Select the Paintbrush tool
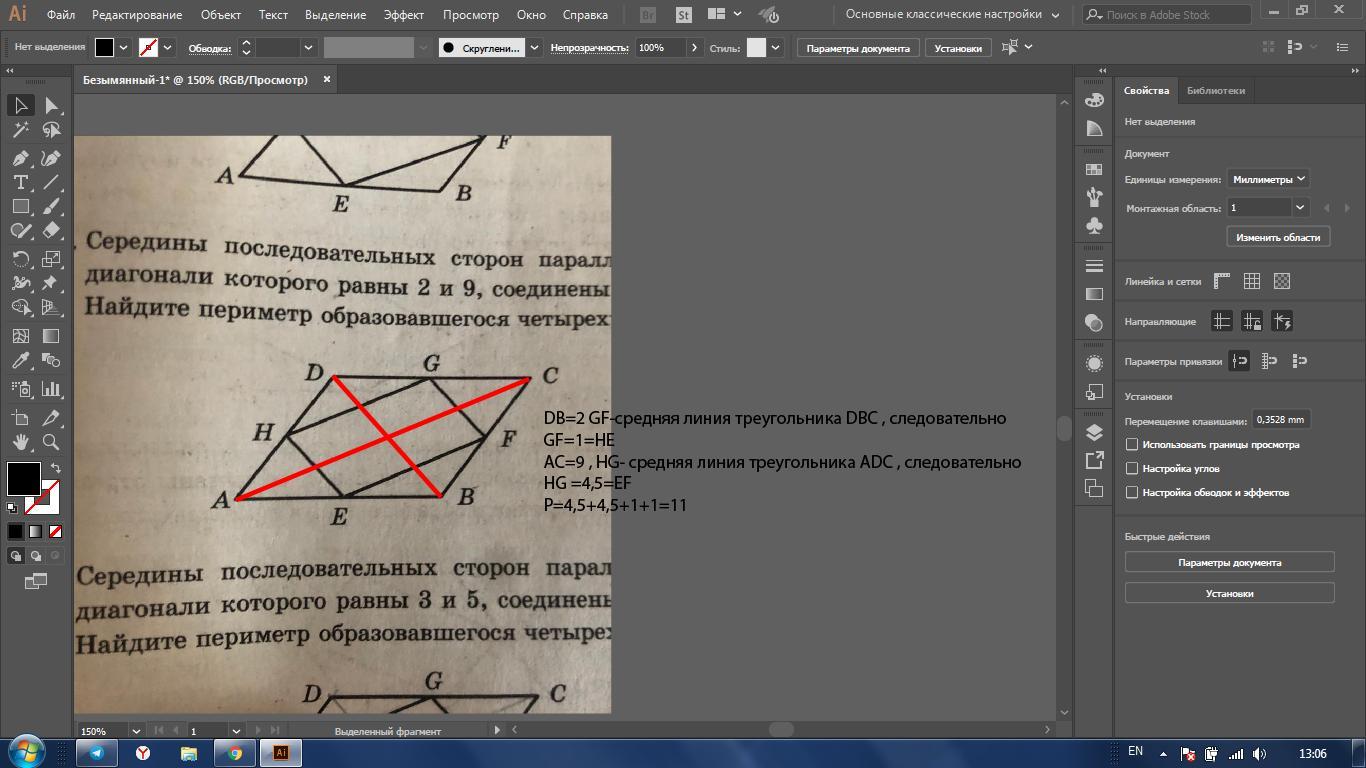Screen dimensions: 1366x768 [x=51, y=206]
